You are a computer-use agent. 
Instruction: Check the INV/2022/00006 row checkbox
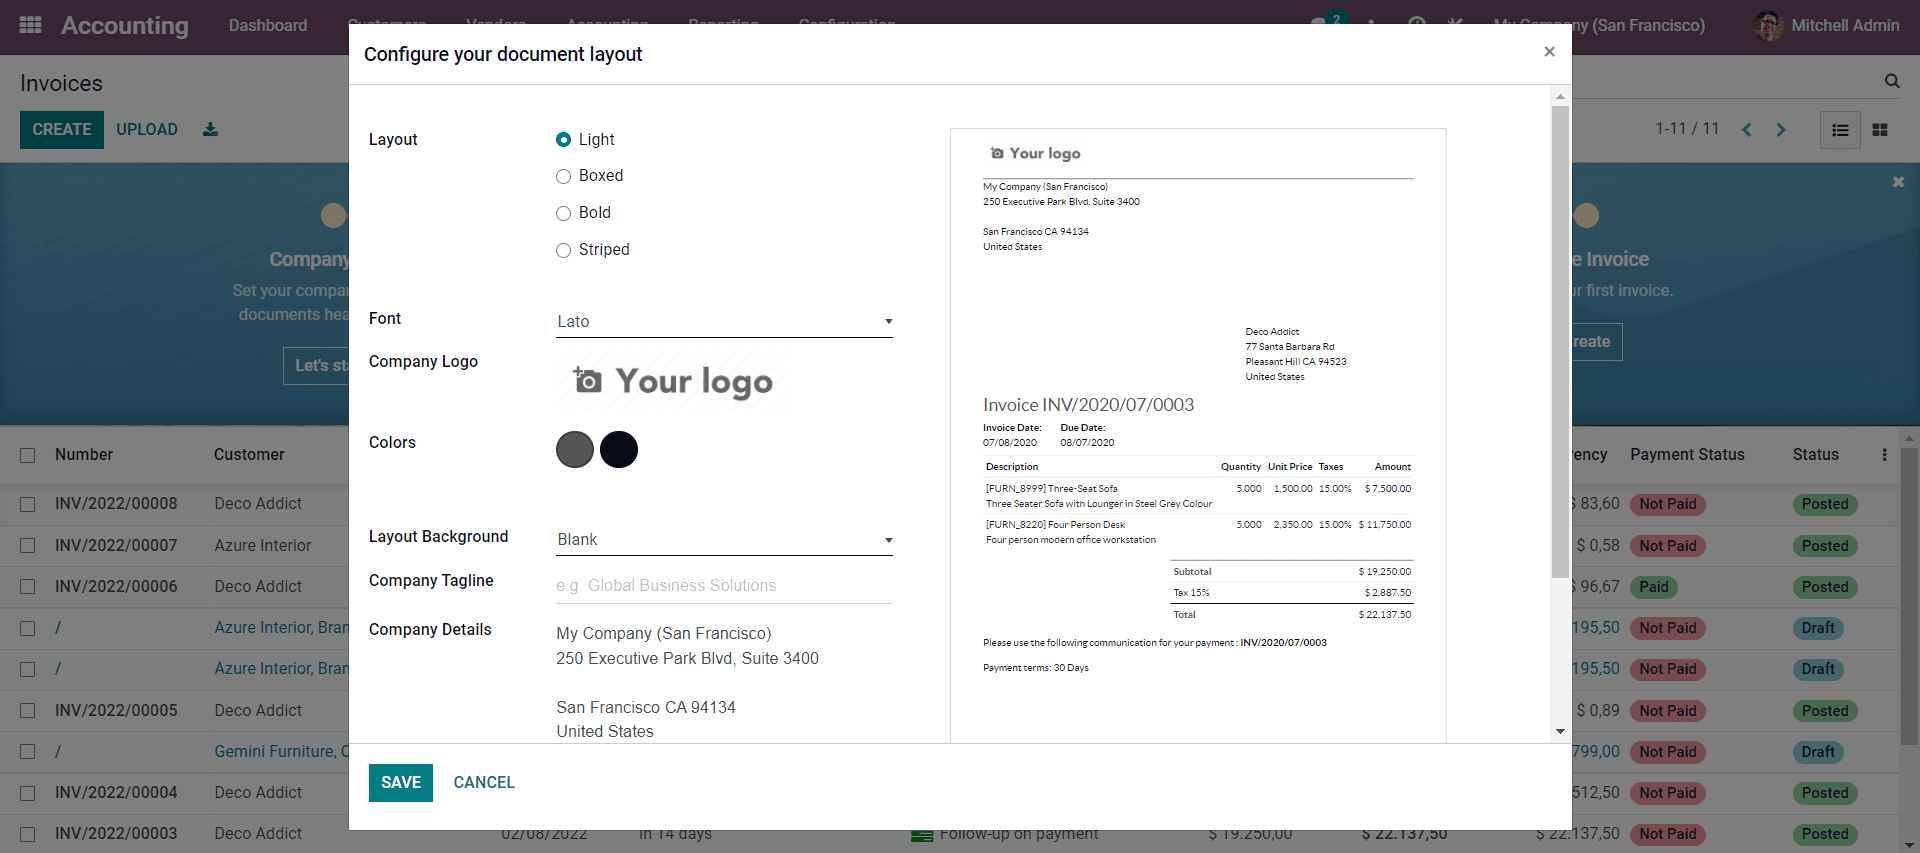point(28,587)
